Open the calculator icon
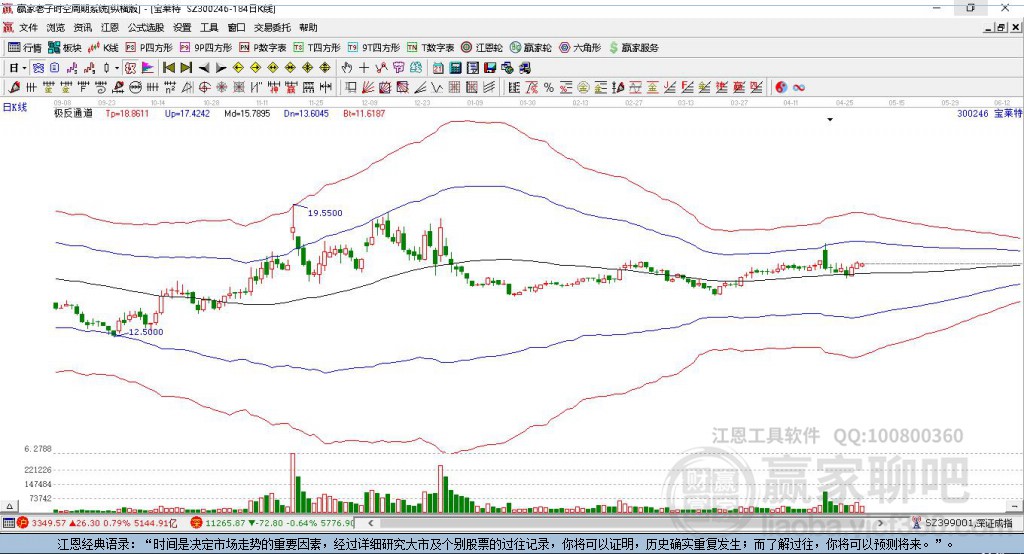The height and width of the screenshot is (554, 1024). (455, 68)
